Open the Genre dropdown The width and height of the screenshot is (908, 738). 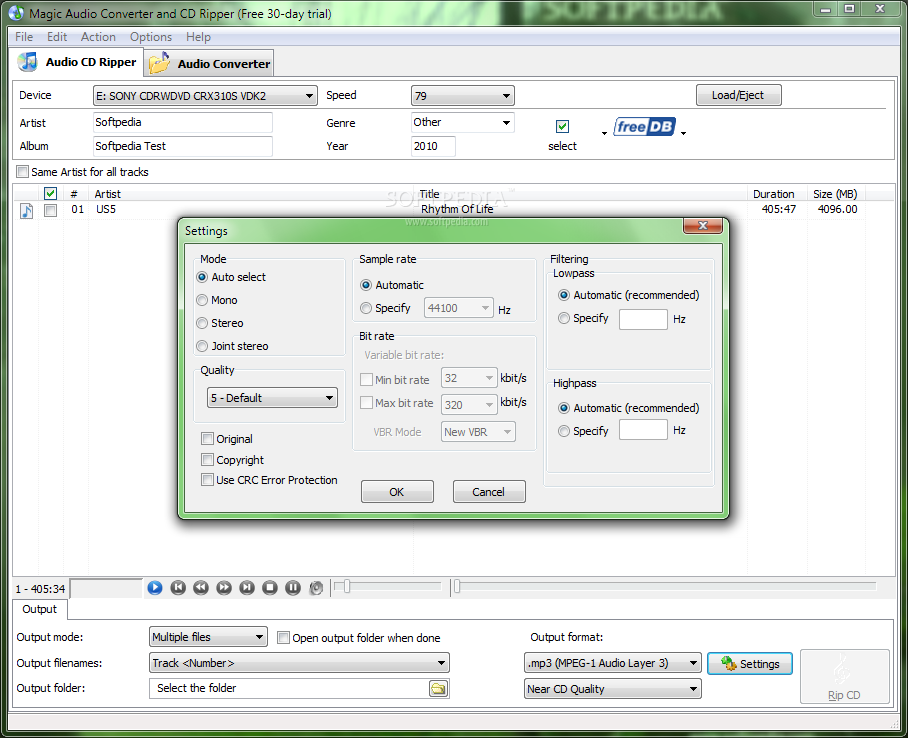pyautogui.click(x=463, y=122)
